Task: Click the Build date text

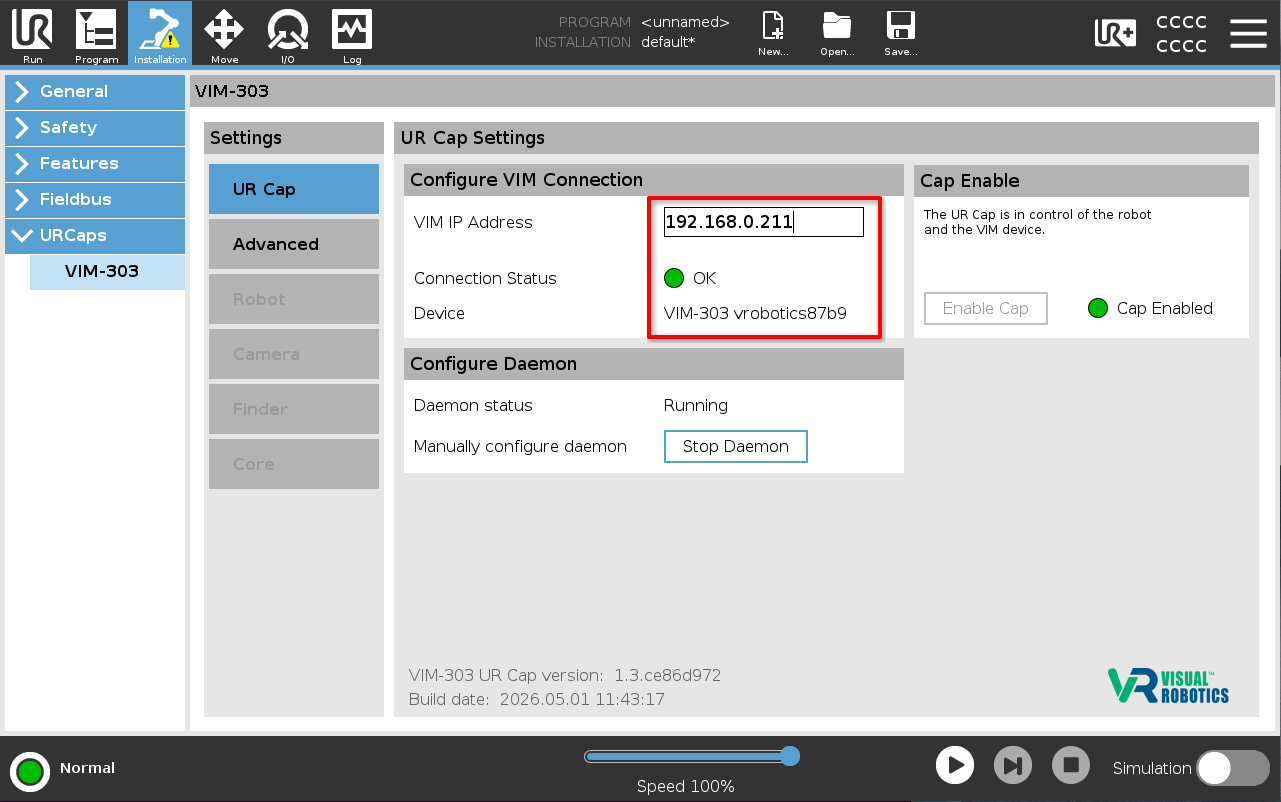Action: (x=537, y=699)
